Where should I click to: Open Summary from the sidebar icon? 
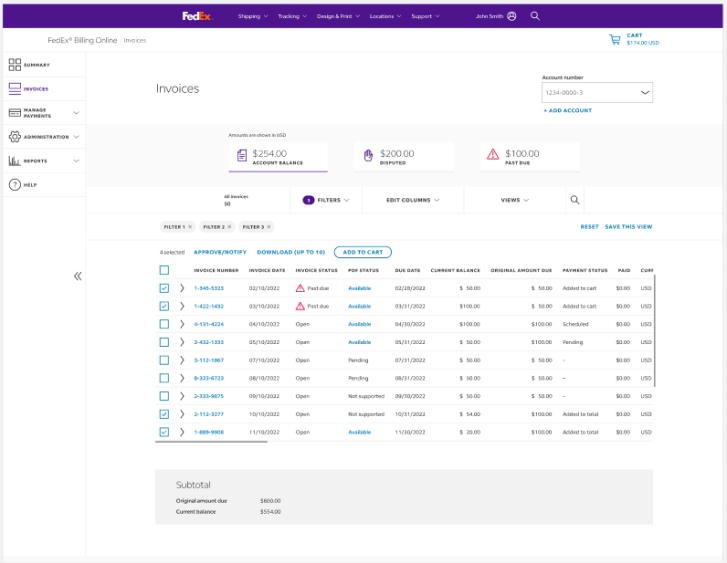[15, 65]
